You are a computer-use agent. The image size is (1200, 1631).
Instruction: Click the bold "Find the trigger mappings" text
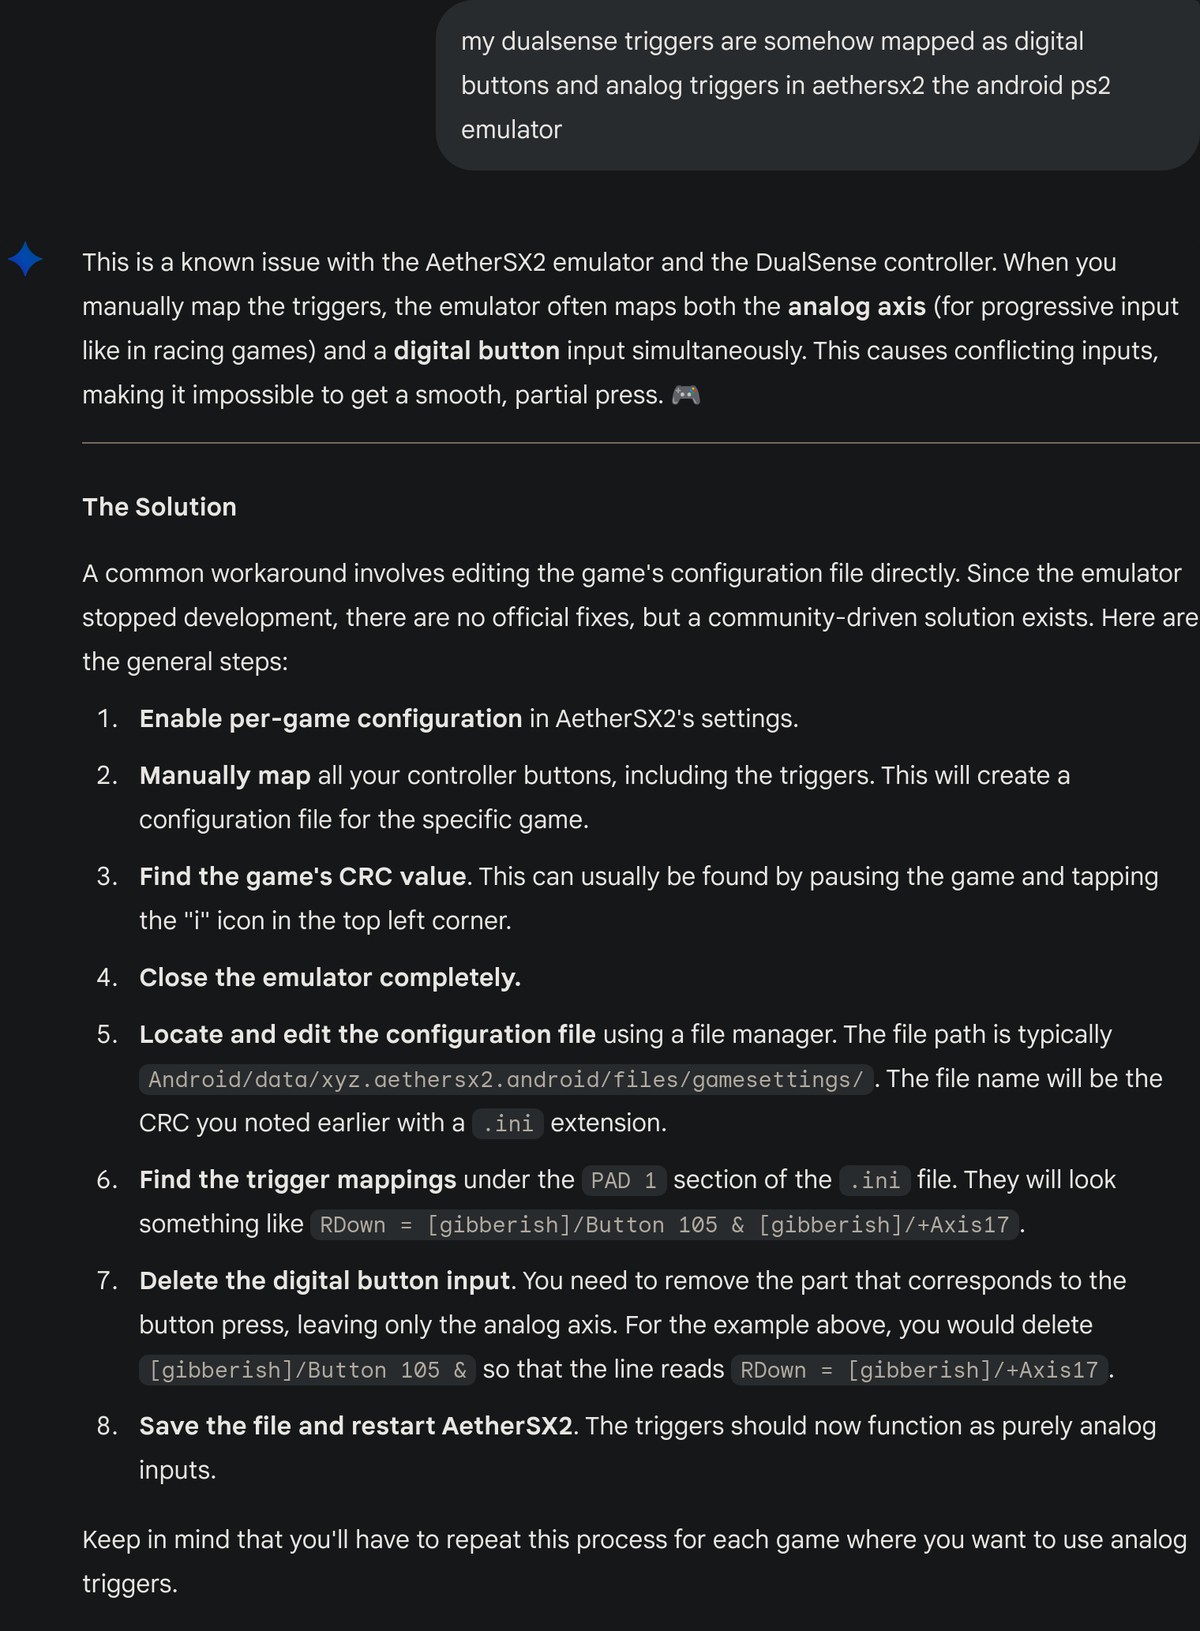point(297,1180)
